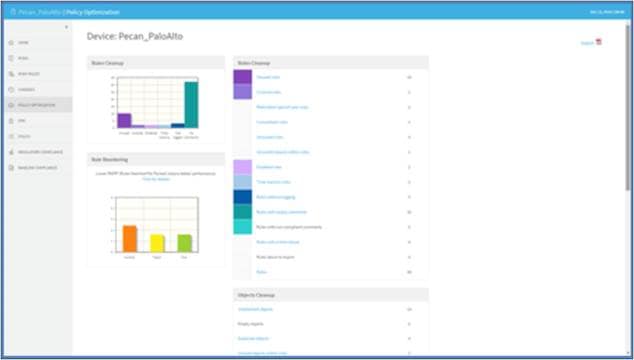Click the light blue swatch beside Time inactive rules
The height and width of the screenshot is (360, 634).
pos(243,182)
